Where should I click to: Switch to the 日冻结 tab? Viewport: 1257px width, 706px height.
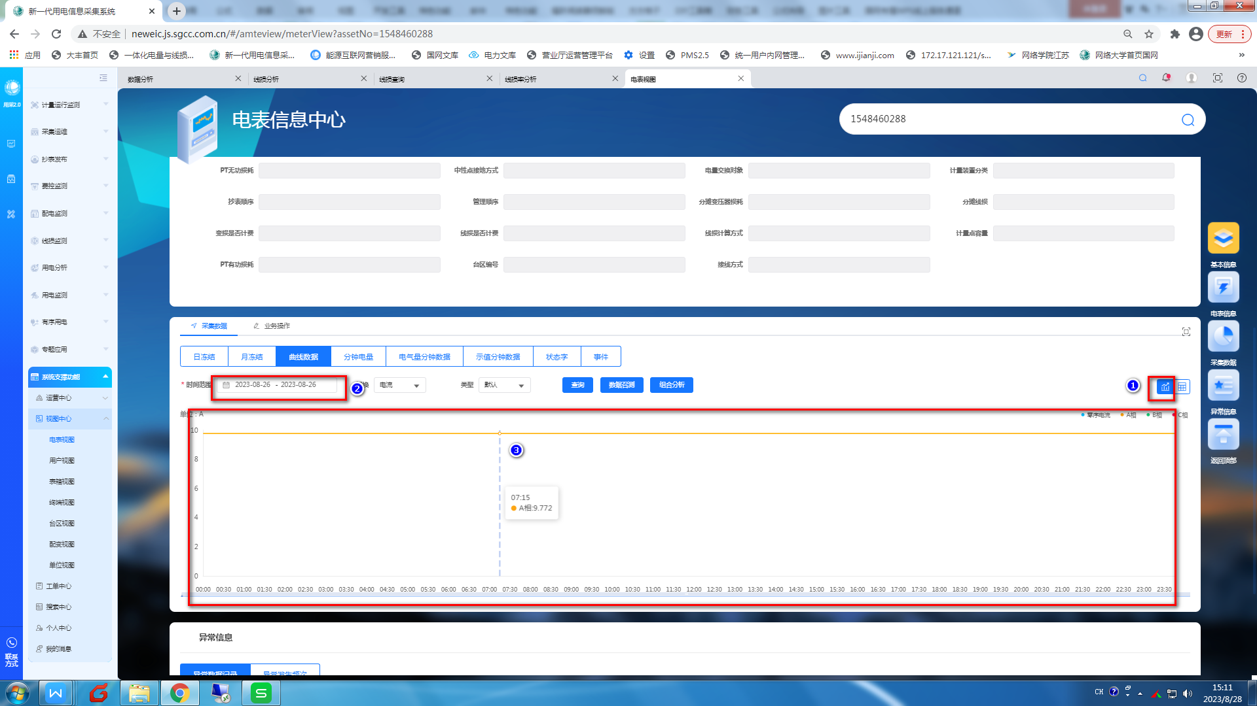(204, 357)
